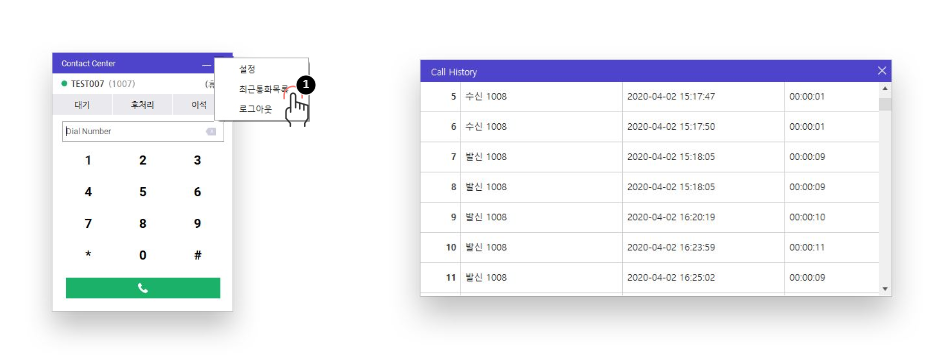
Task: Tap keypad digit 1
Action: point(88,161)
